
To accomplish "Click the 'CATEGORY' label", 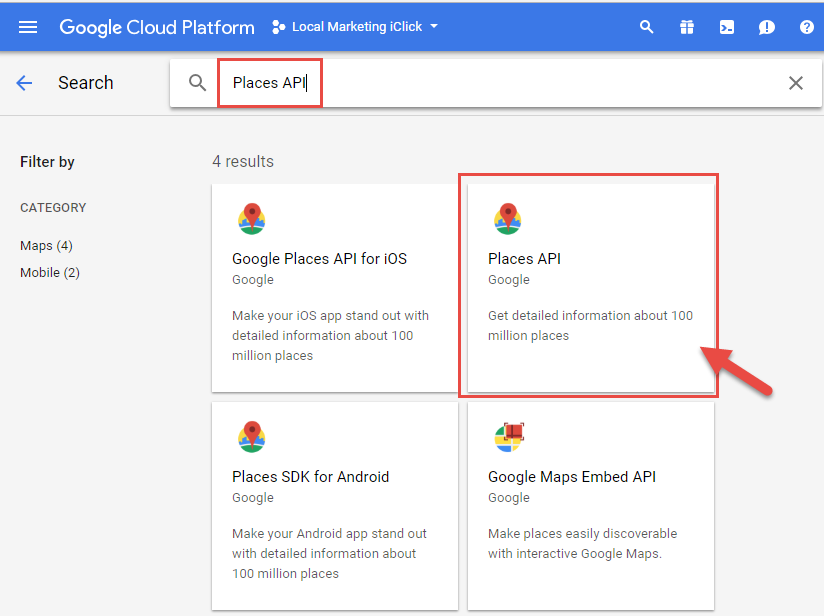I will (x=53, y=208).
